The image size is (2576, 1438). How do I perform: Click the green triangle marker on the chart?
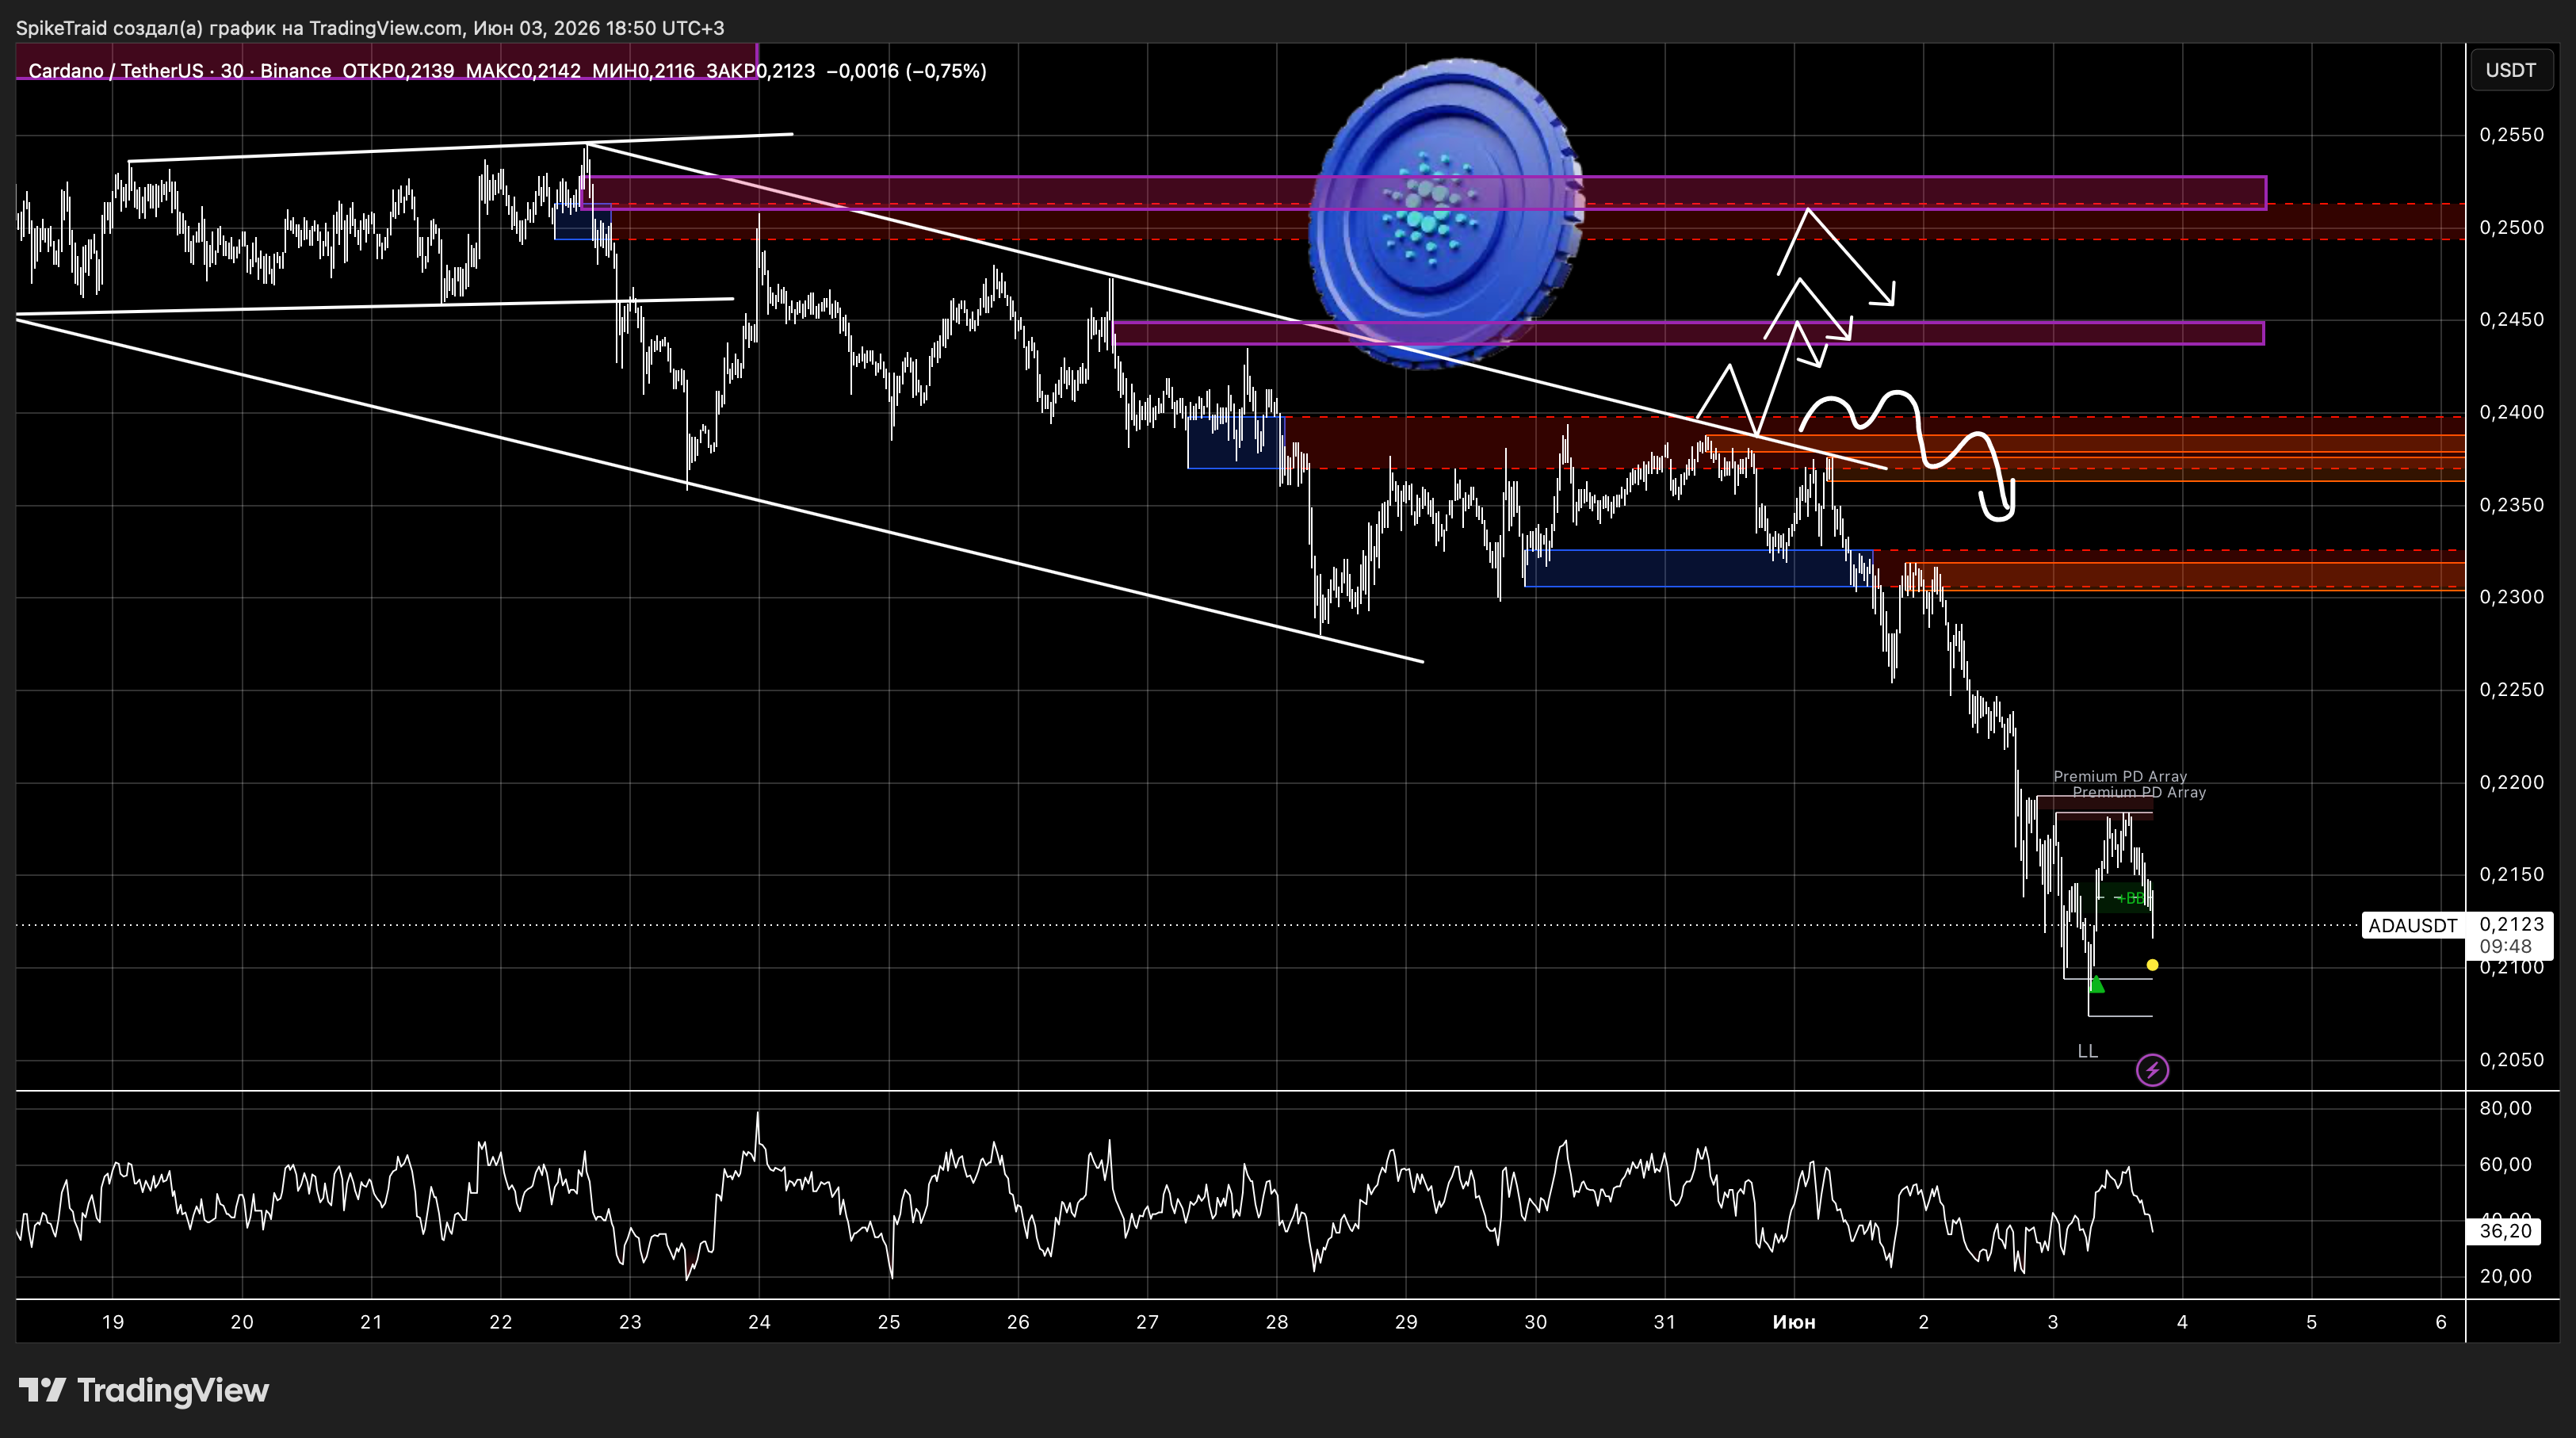(2097, 985)
